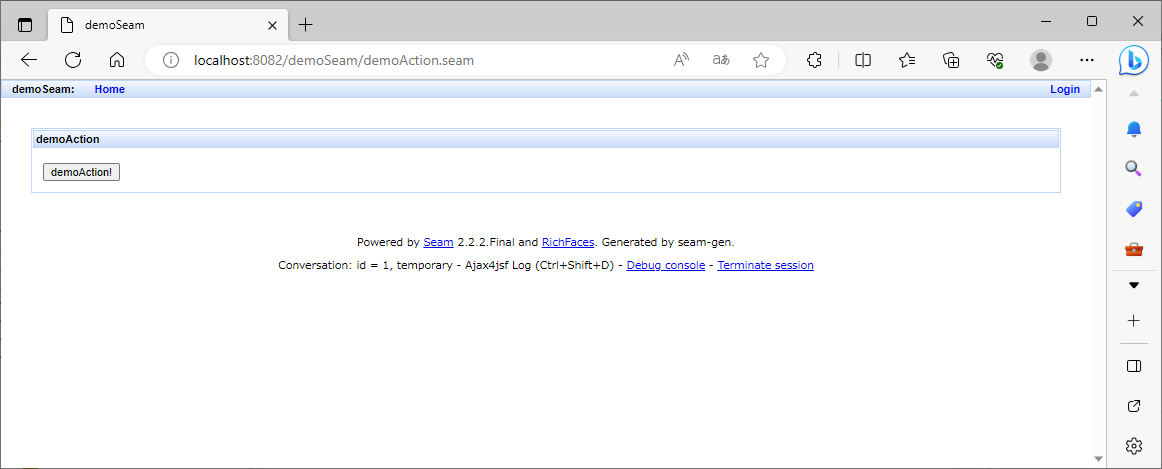This screenshot has width=1162, height=469.
Task: Toggle split screen view icon
Action: (863, 60)
